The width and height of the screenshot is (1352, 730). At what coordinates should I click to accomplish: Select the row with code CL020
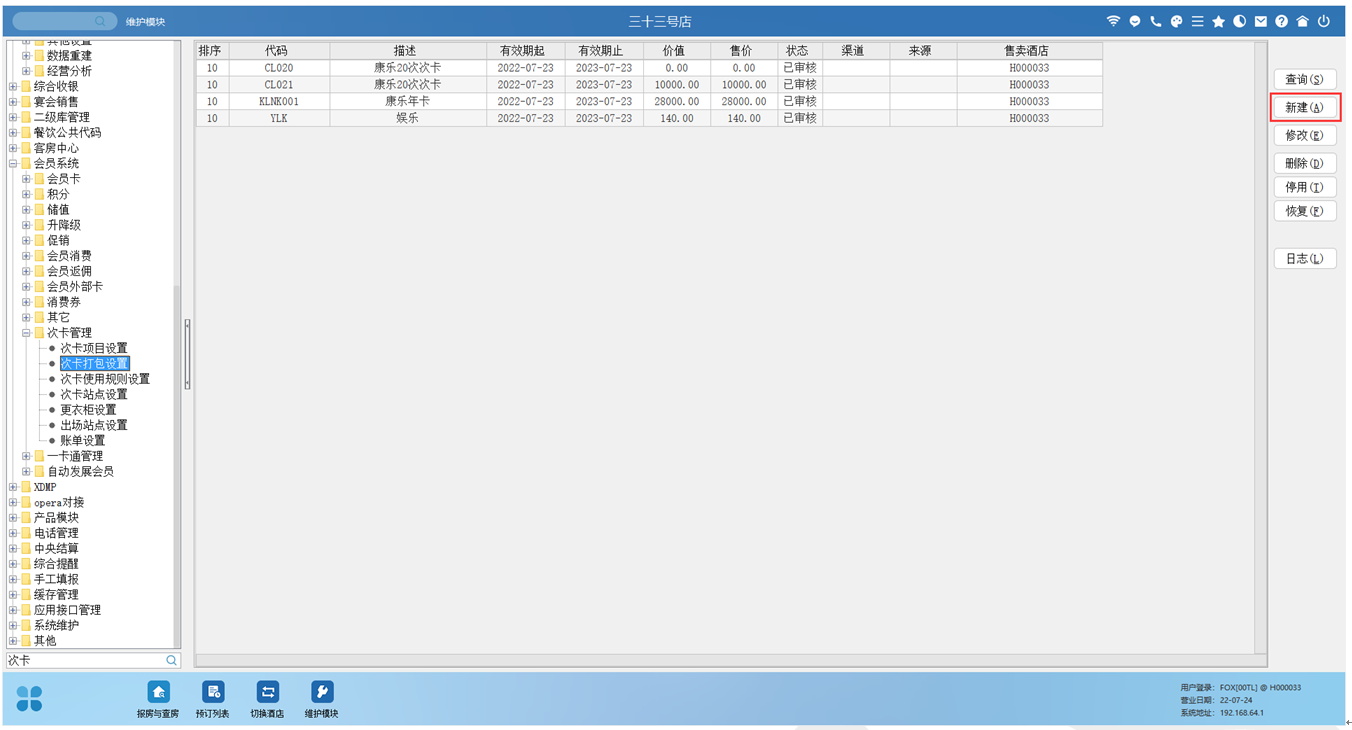tap(649, 68)
